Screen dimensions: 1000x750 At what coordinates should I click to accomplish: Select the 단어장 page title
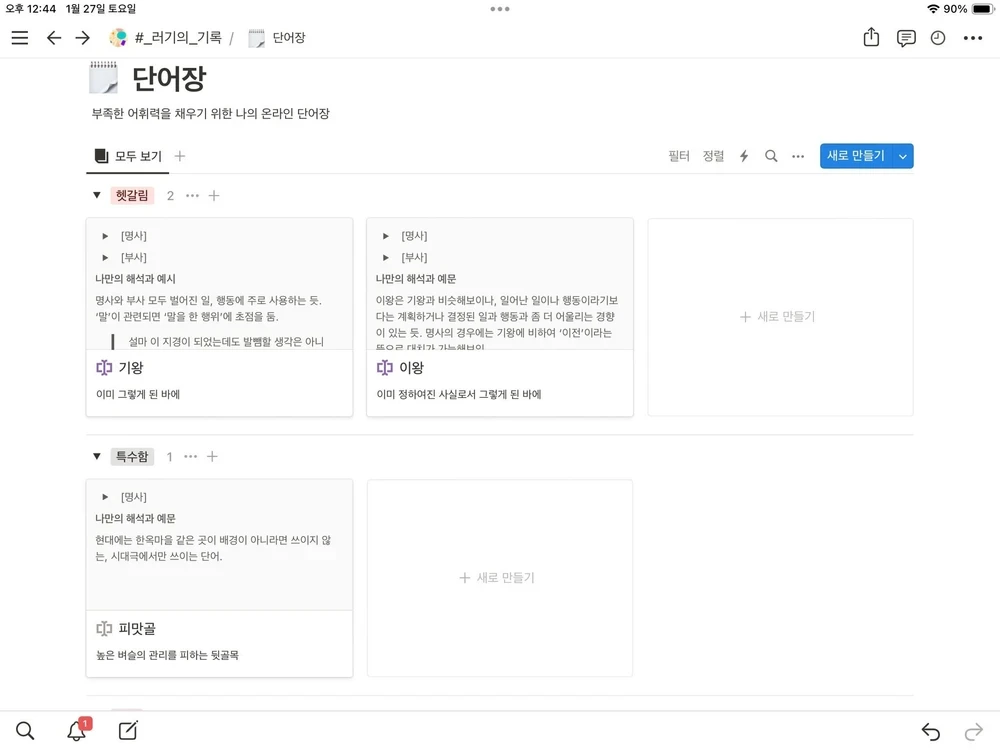pyautogui.click(x=169, y=78)
